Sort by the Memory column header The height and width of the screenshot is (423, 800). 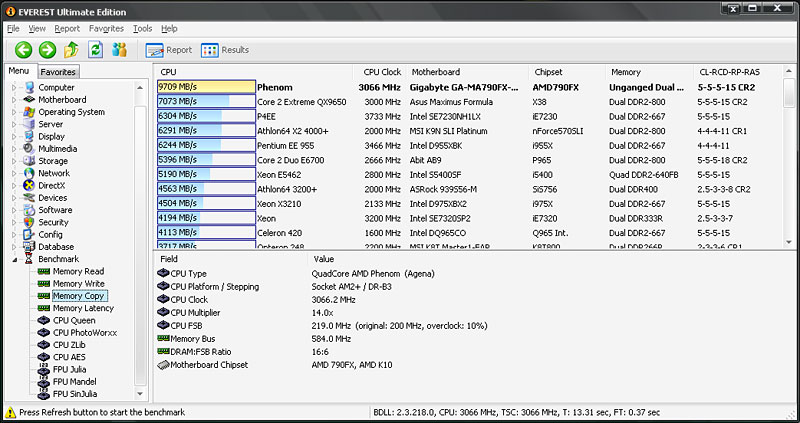click(x=649, y=72)
